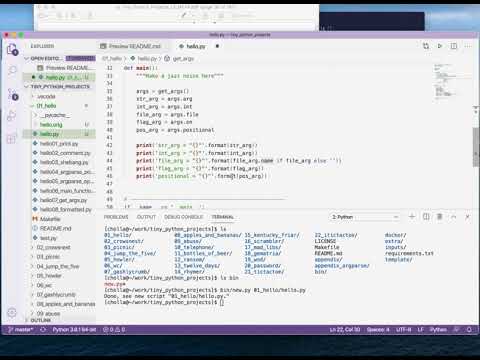
Task: Open hello.org file in explorer
Action: click(x=51, y=125)
